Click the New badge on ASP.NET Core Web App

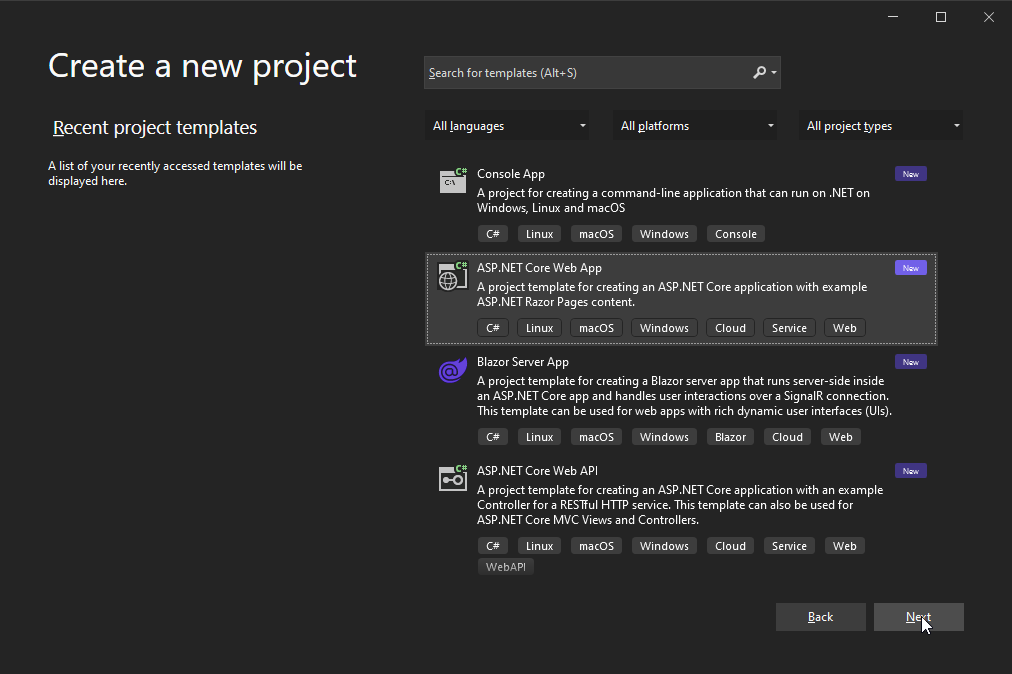point(911,268)
